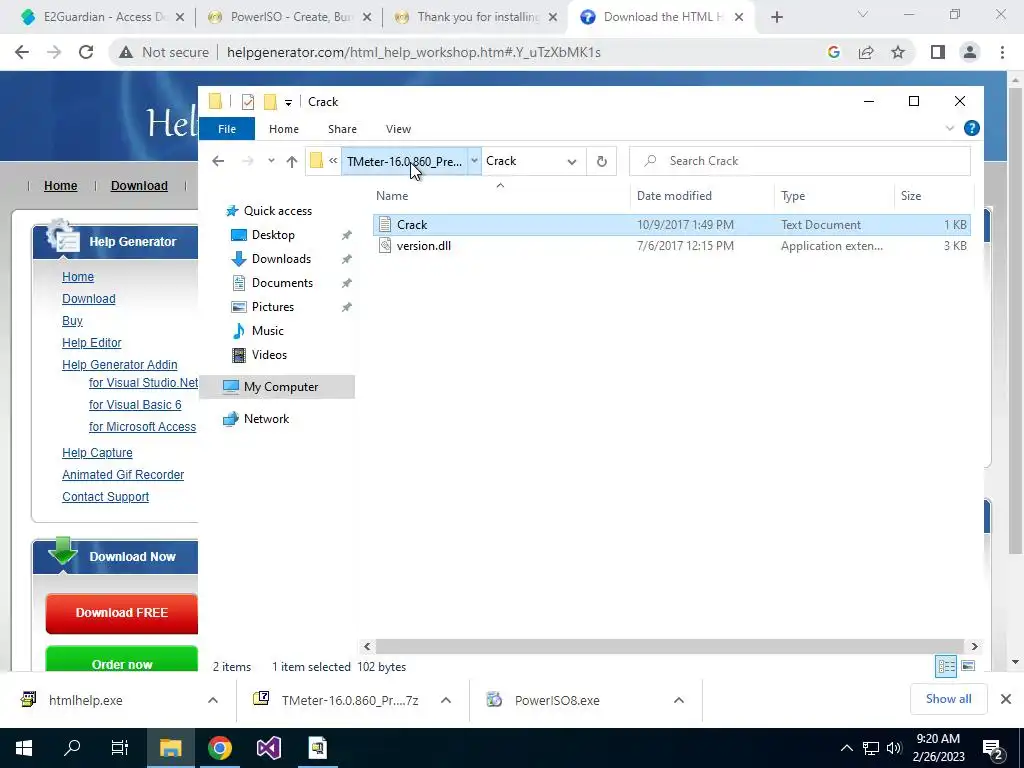
Task: Open Music folder in navigation pane
Action: click(x=268, y=331)
